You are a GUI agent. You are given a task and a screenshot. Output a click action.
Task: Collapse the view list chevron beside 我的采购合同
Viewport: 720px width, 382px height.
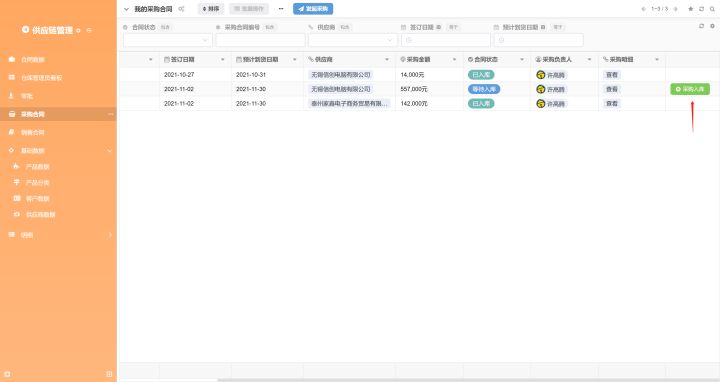[x=126, y=9]
